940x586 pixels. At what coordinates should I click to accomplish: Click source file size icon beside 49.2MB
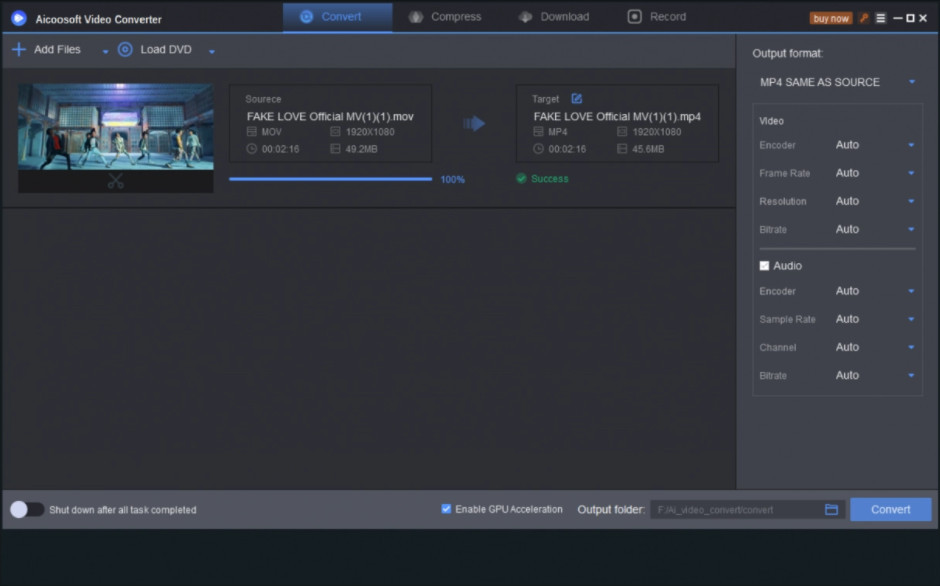(335, 149)
